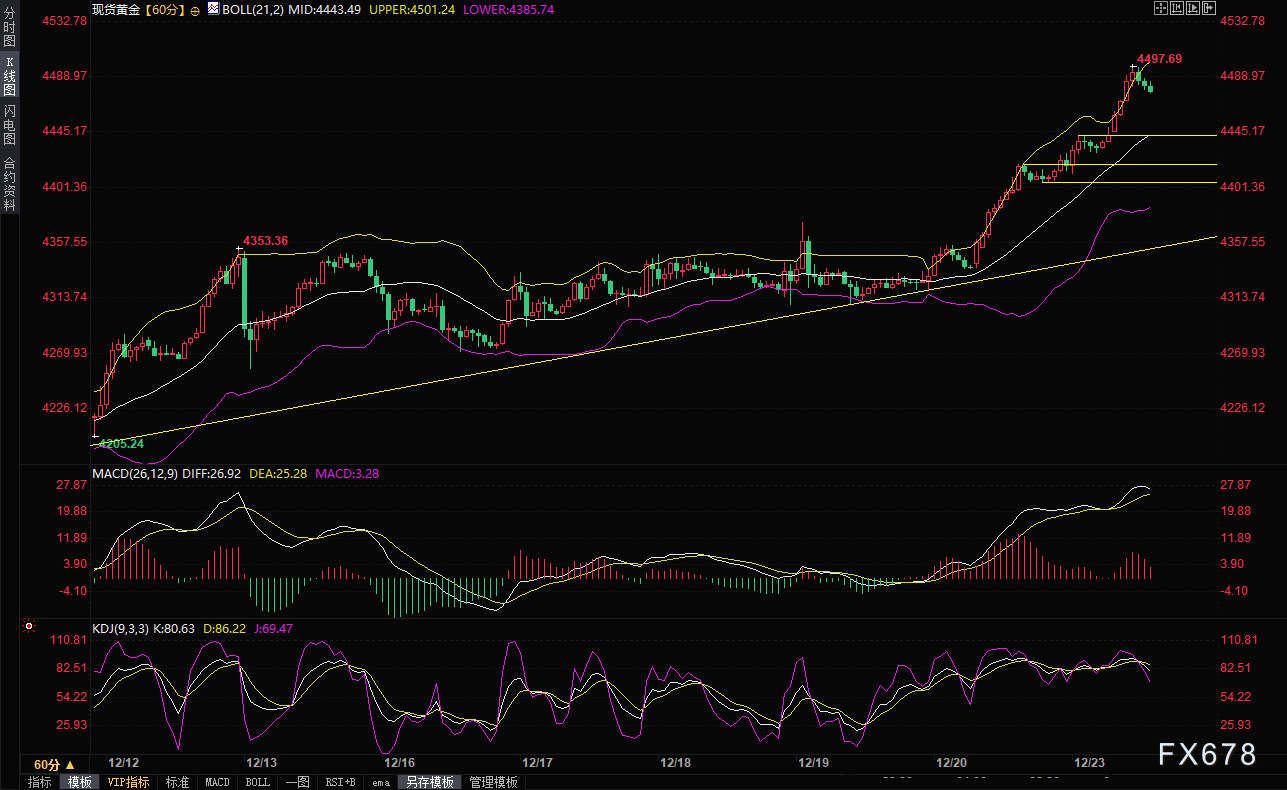Image resolution: width=1287 pixels, height=790 pixels.
Task: Click the VIP指标 button
Action: [x=128, y=782]
